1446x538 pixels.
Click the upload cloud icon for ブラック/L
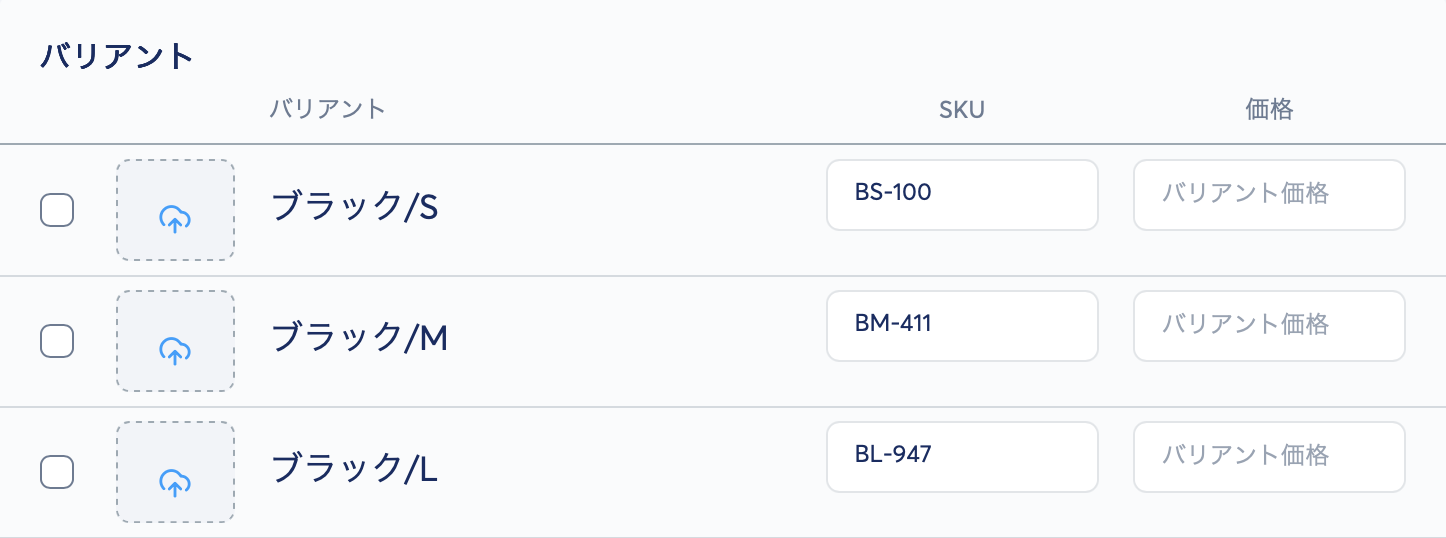point(175,481)
